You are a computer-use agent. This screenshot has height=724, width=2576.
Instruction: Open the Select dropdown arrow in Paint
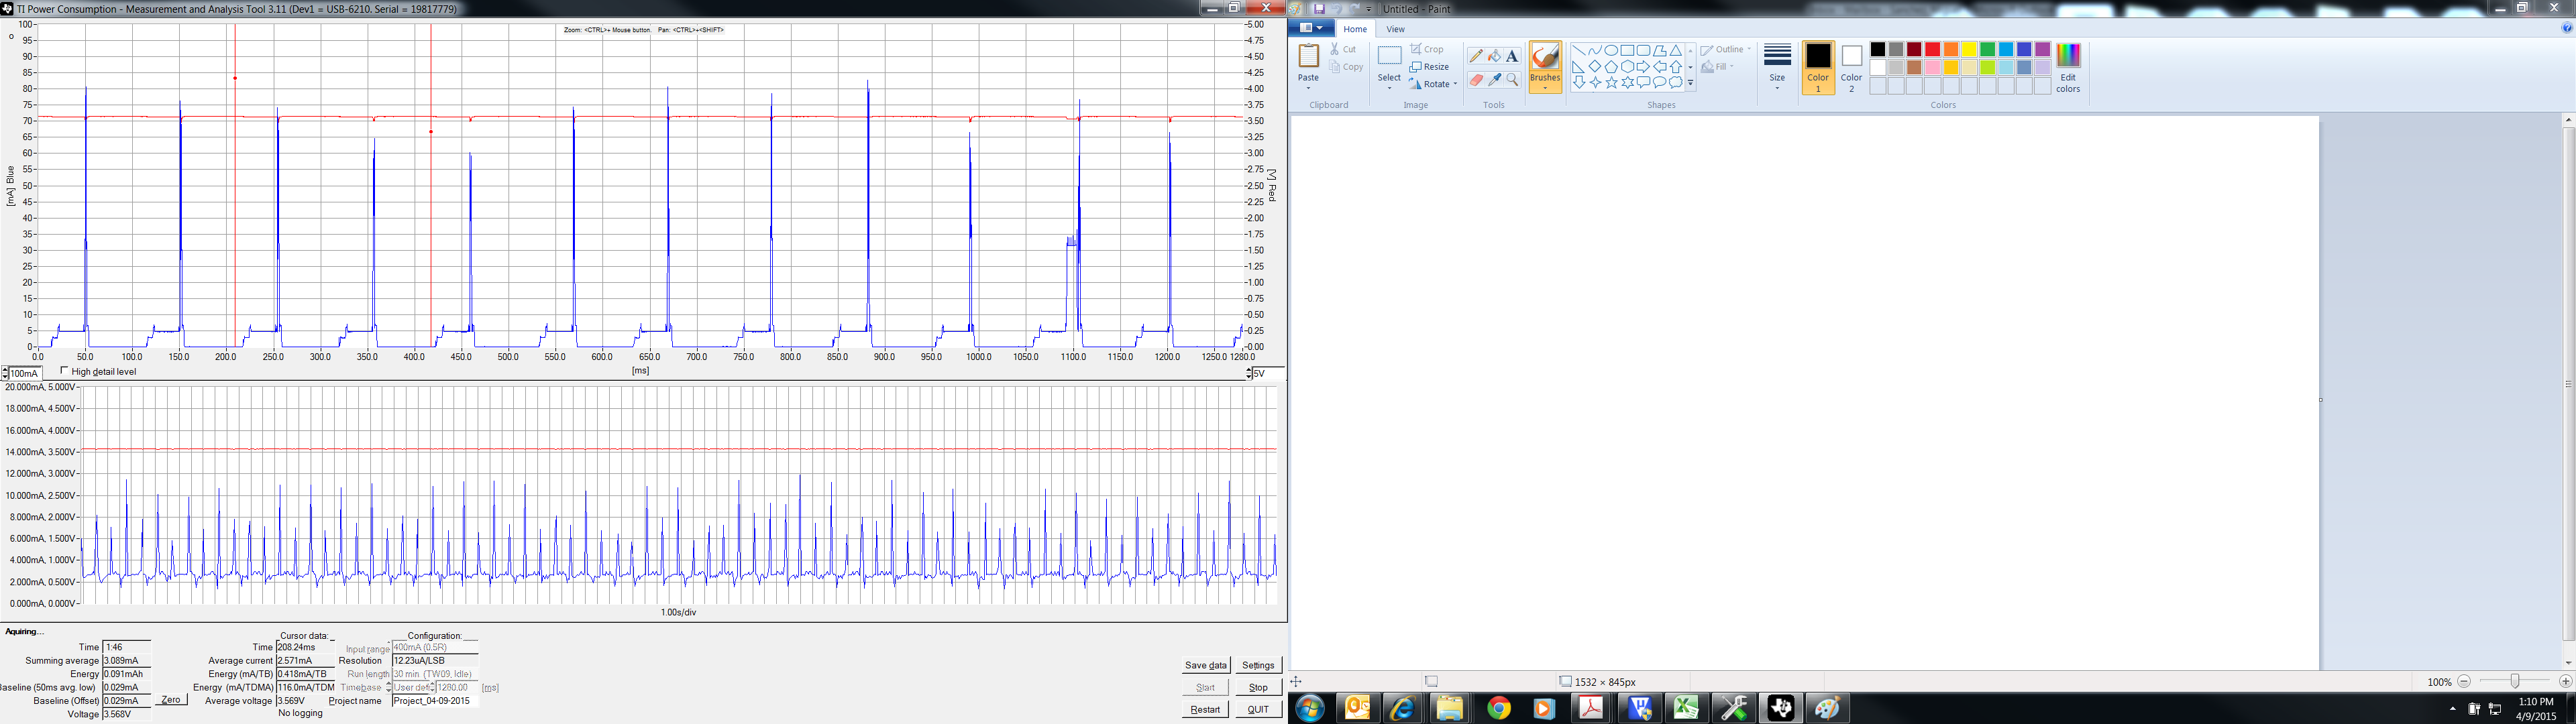coord(1389,87)
